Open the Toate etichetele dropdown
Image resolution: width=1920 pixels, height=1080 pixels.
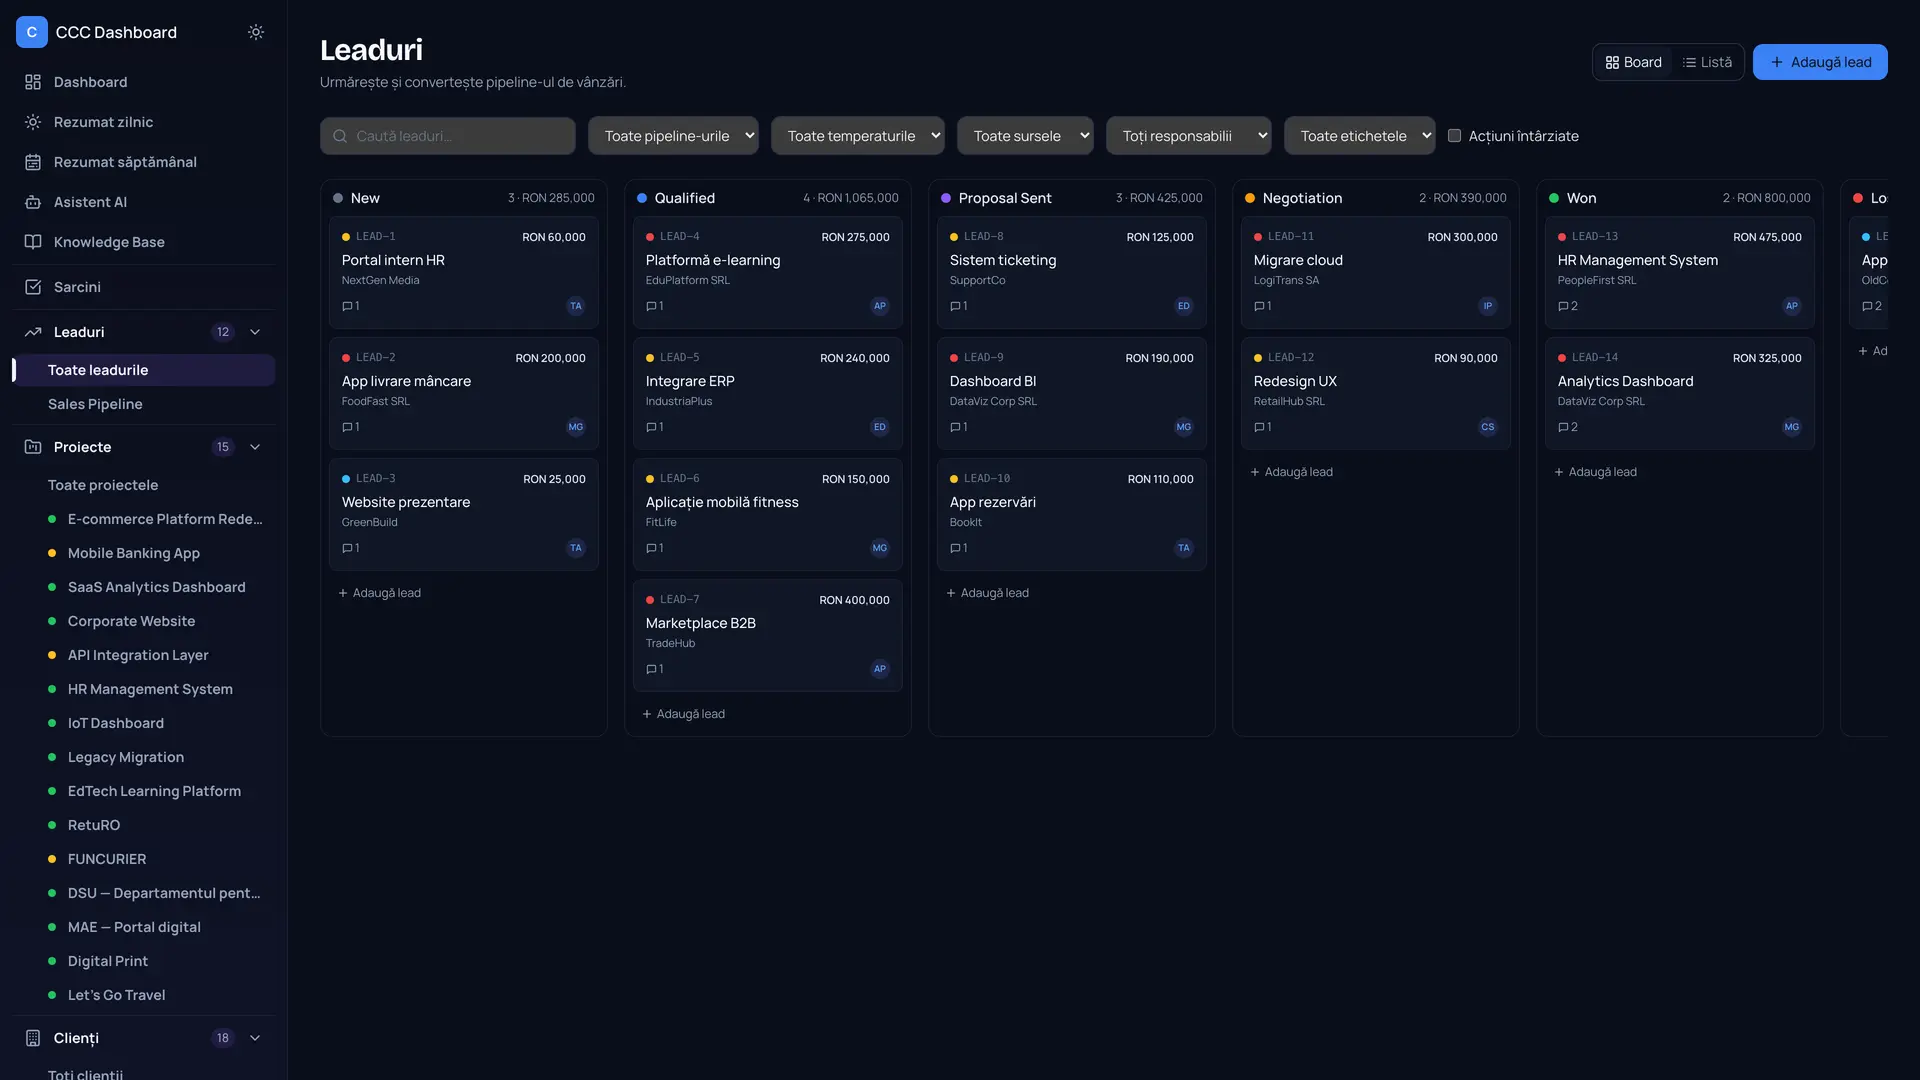tap(1360, 136)
